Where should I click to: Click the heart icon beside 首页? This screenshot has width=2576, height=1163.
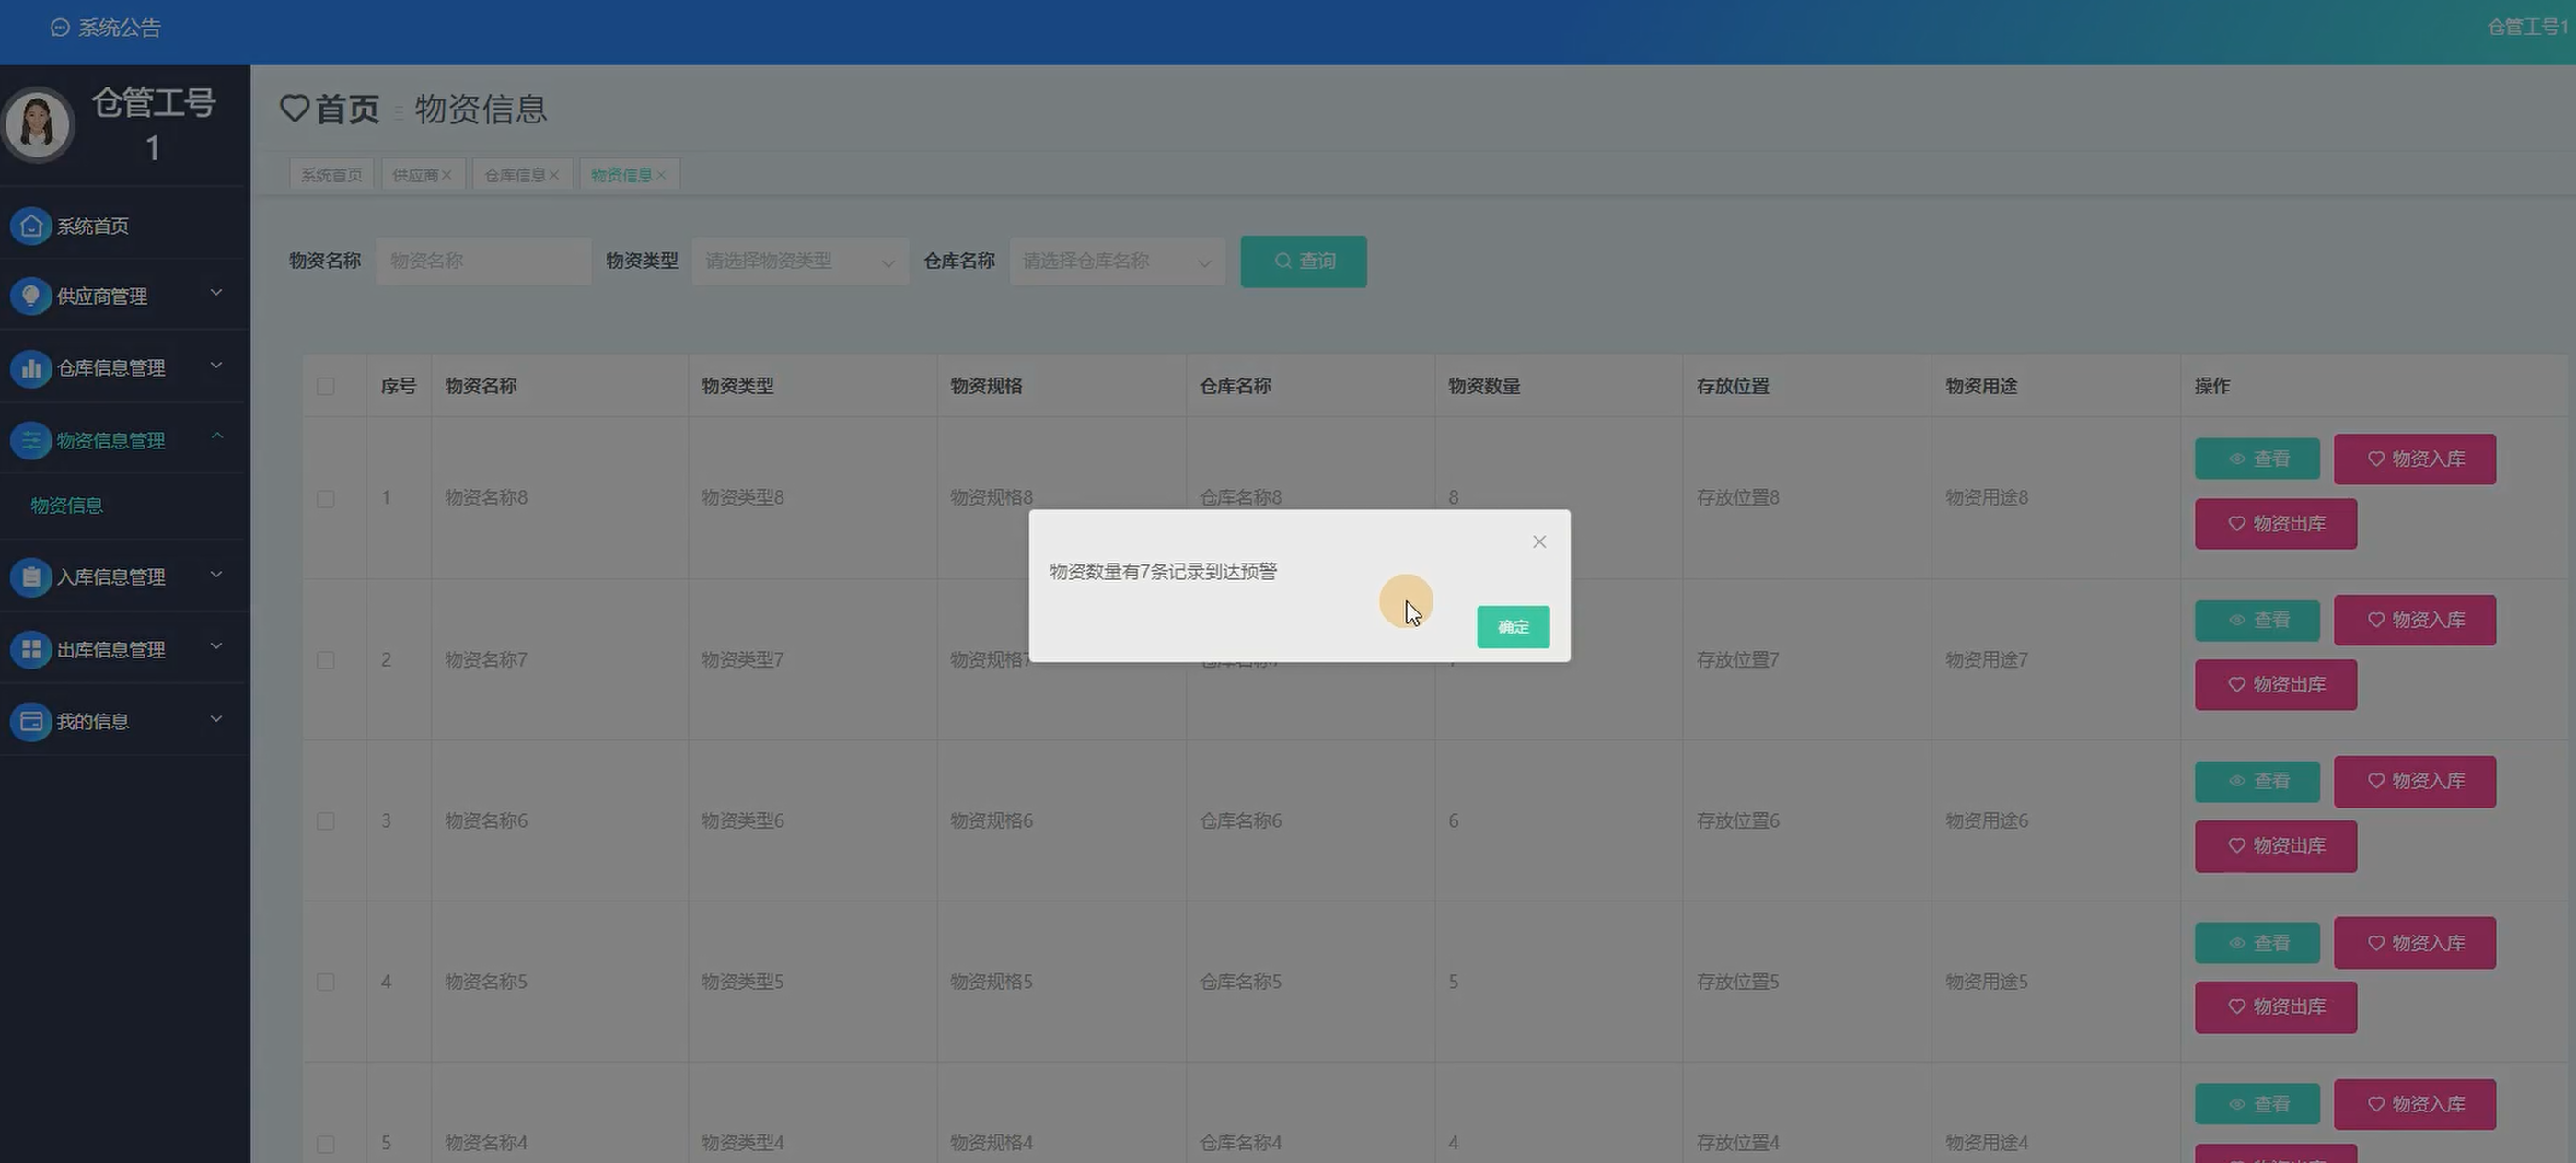click(294, 107)
